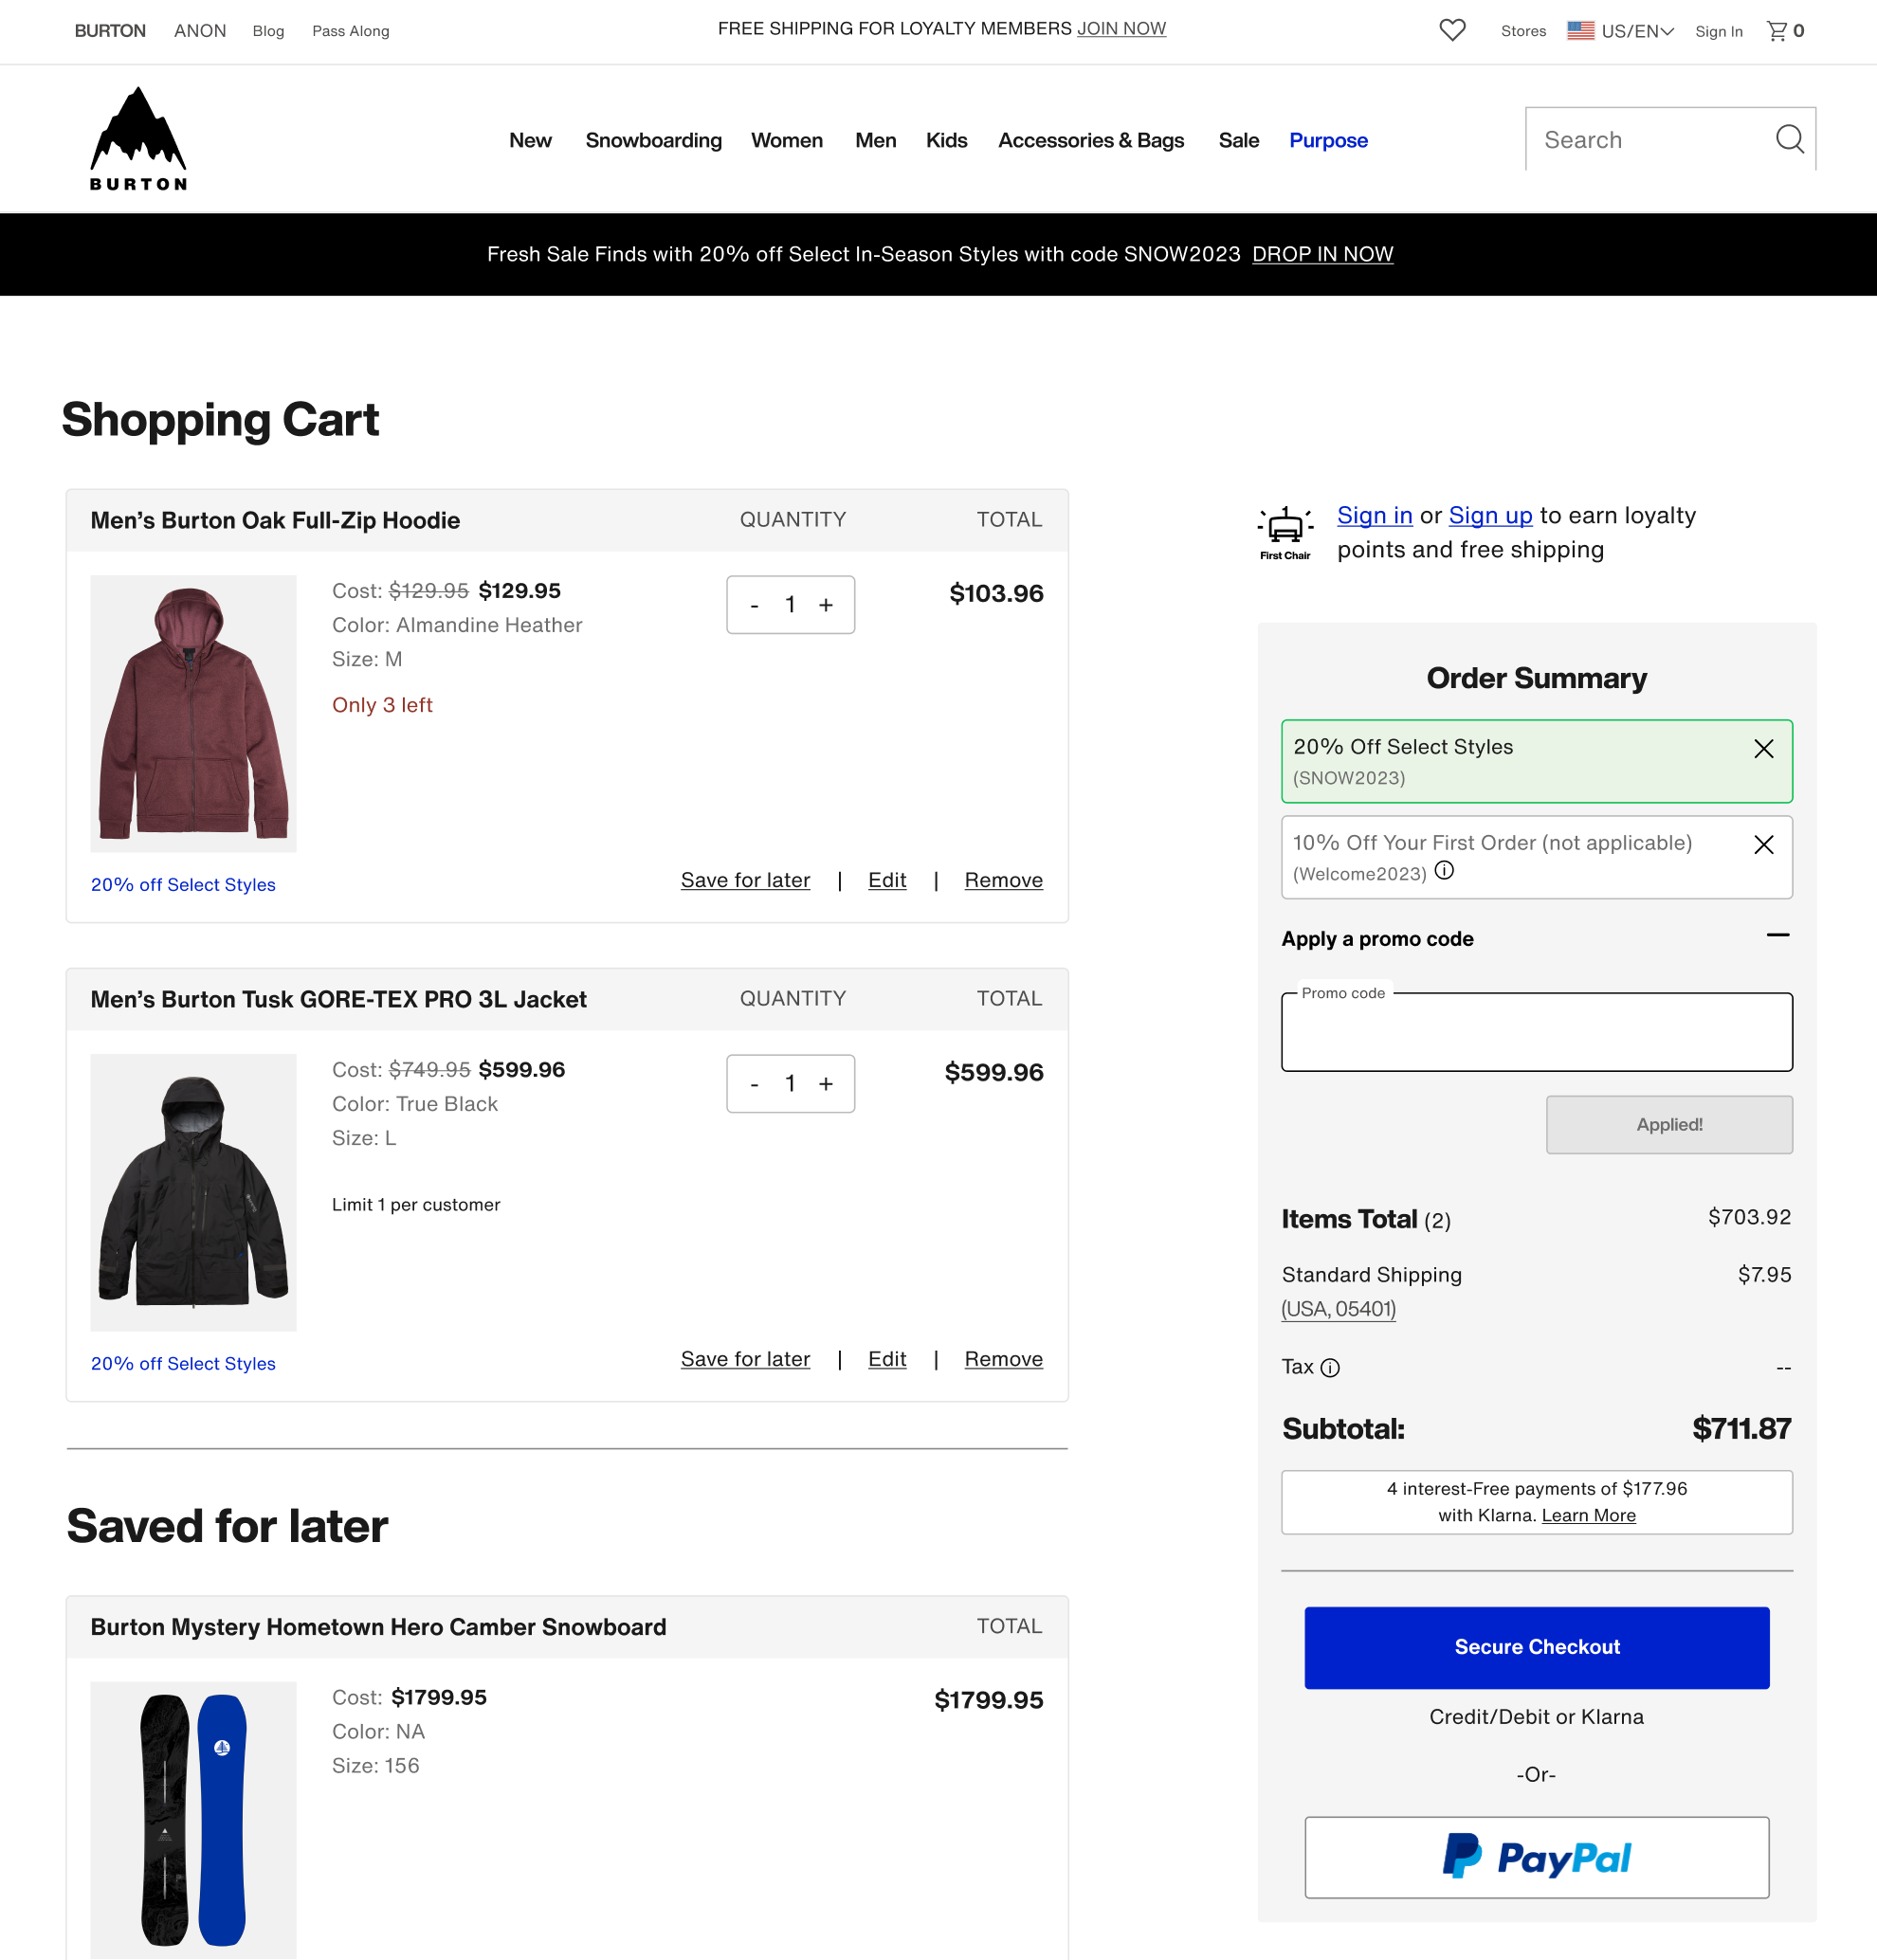1877x1960 pixels.
Task: Increase hoodie quantity with plus
Action: click(x=826, y=605)
